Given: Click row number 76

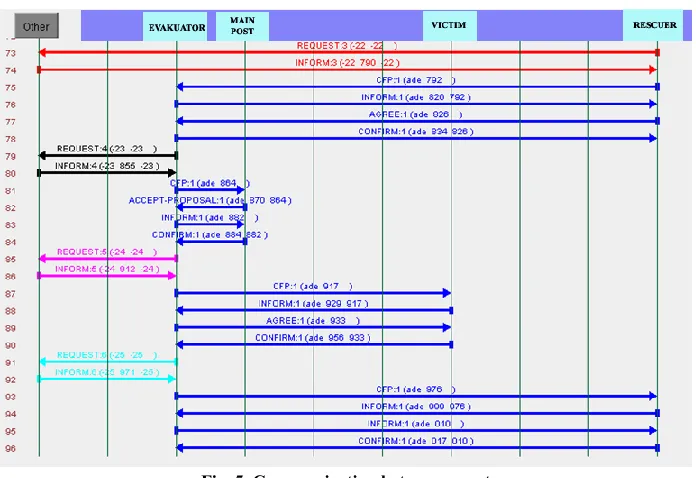Looking at the screenshot, I should [x=10, y=105].
